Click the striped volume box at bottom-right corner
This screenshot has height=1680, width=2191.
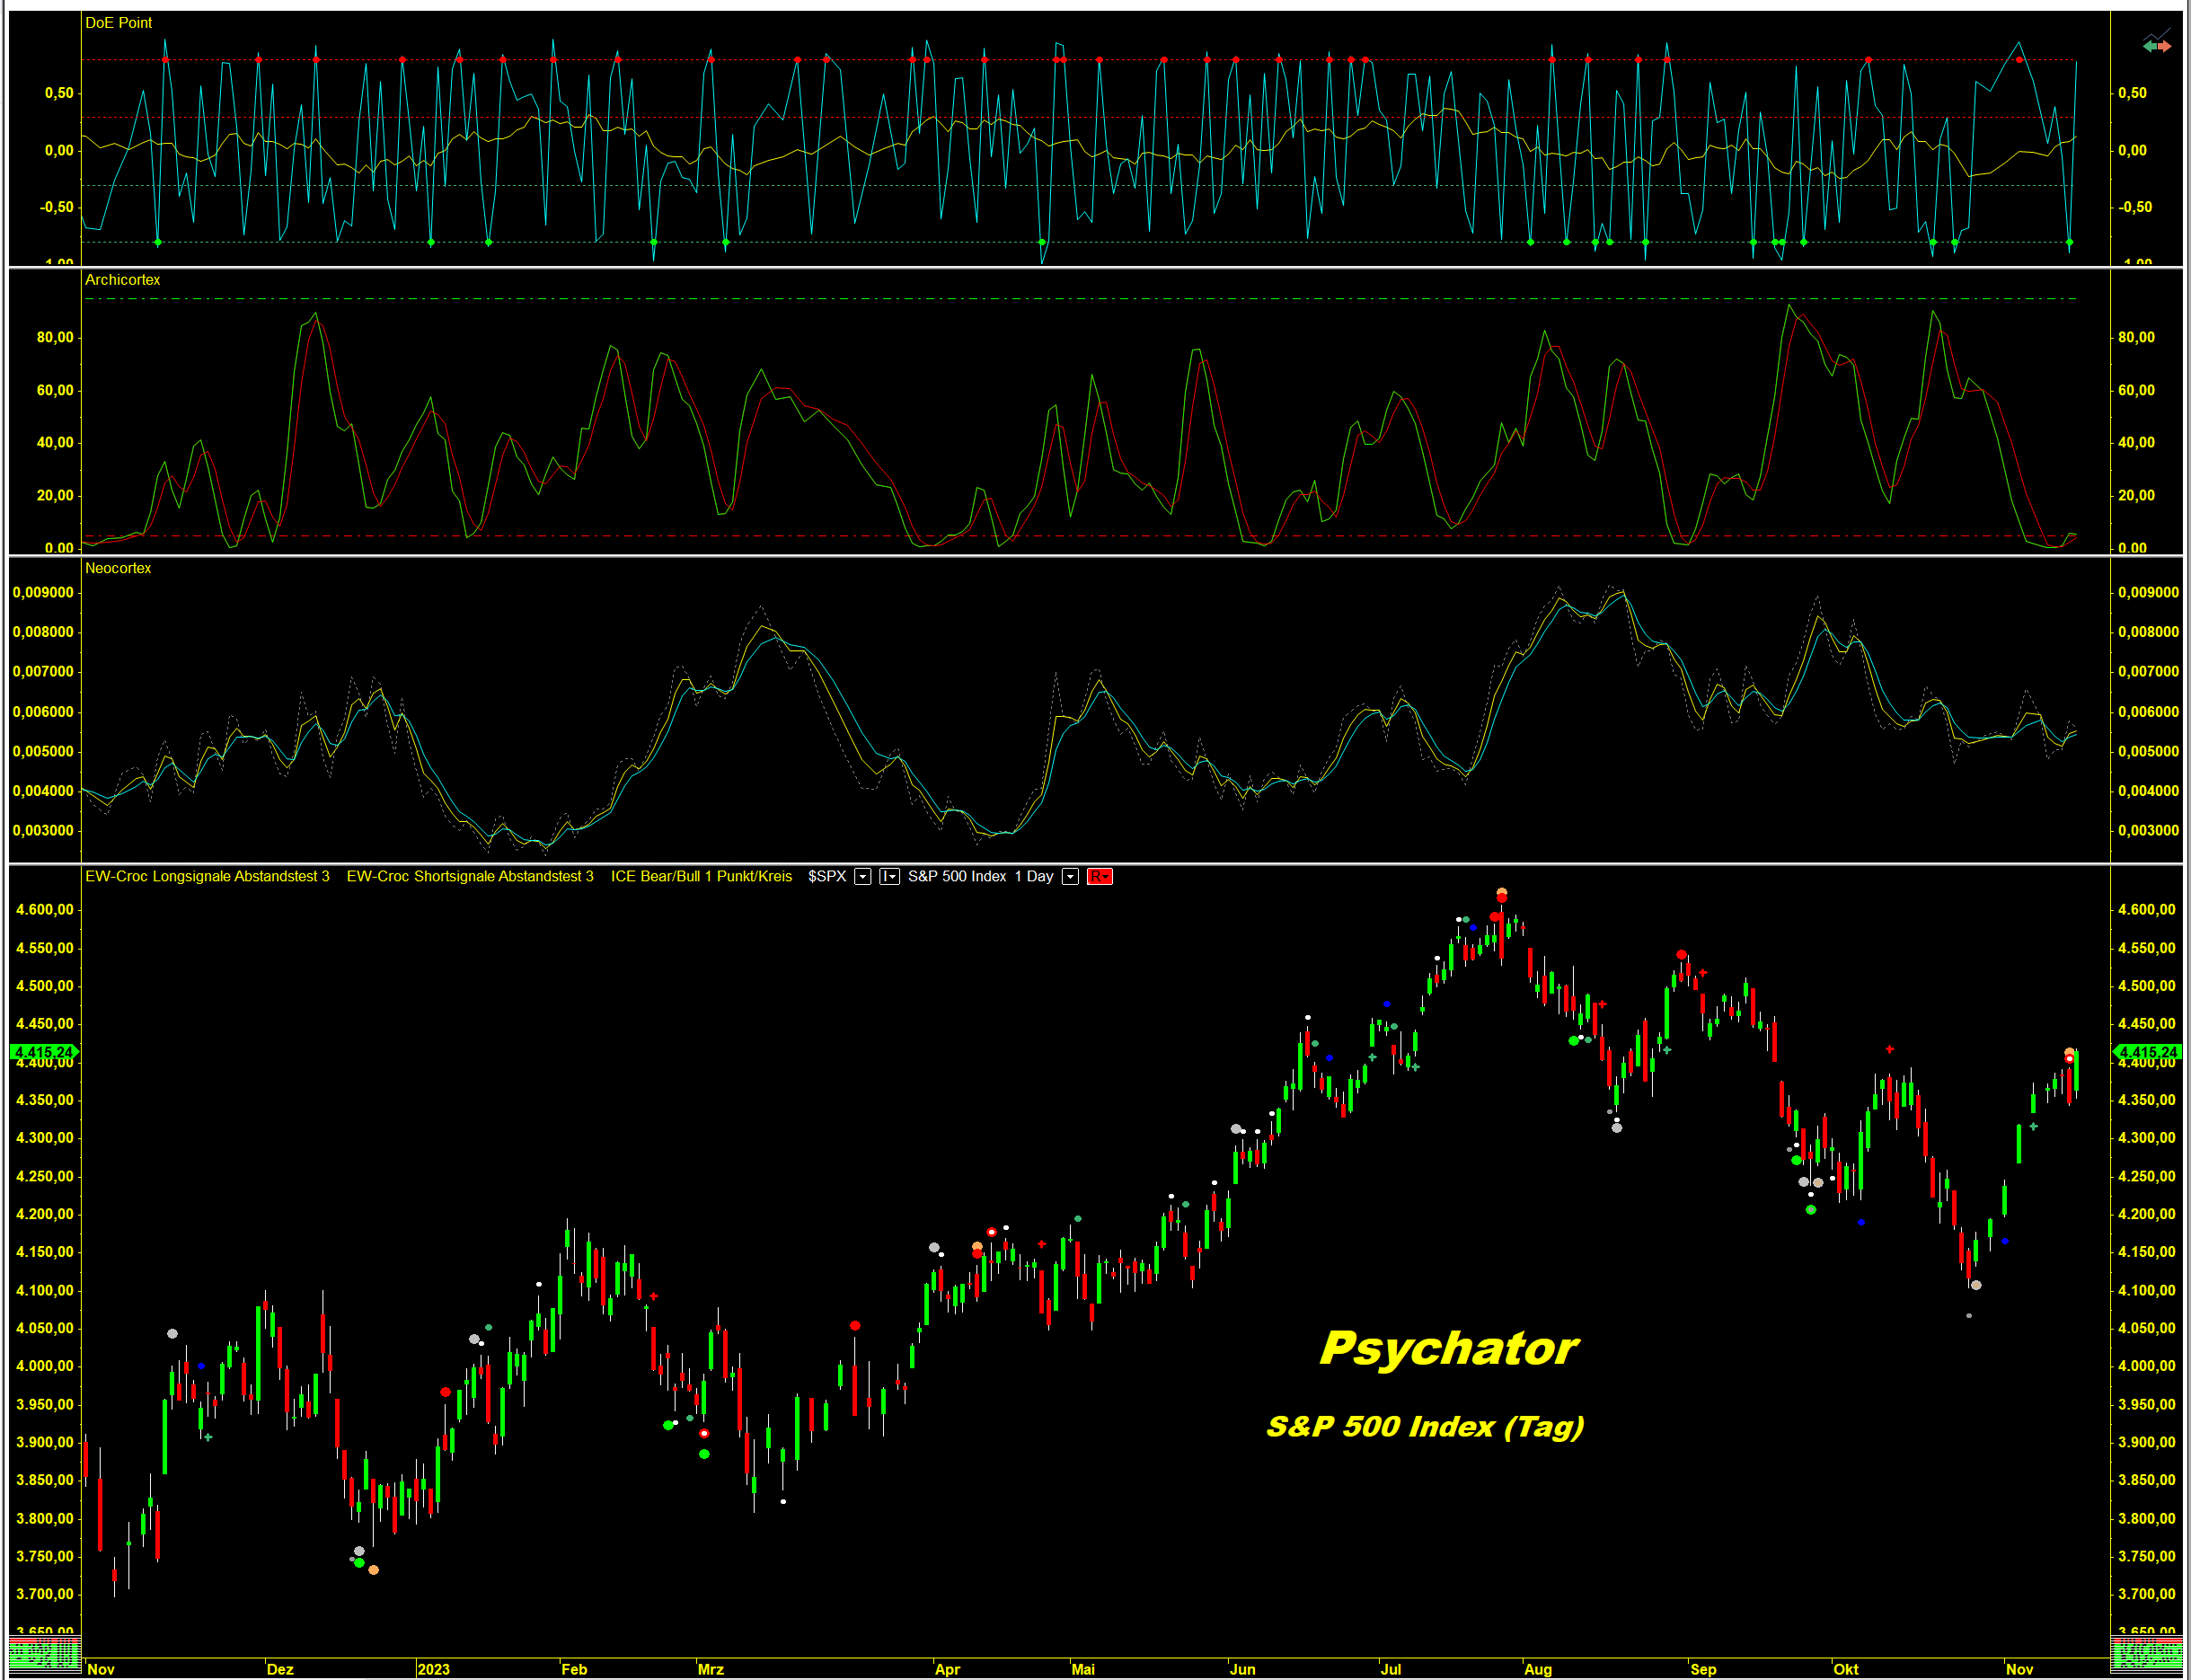[x=2146, y=1655]
